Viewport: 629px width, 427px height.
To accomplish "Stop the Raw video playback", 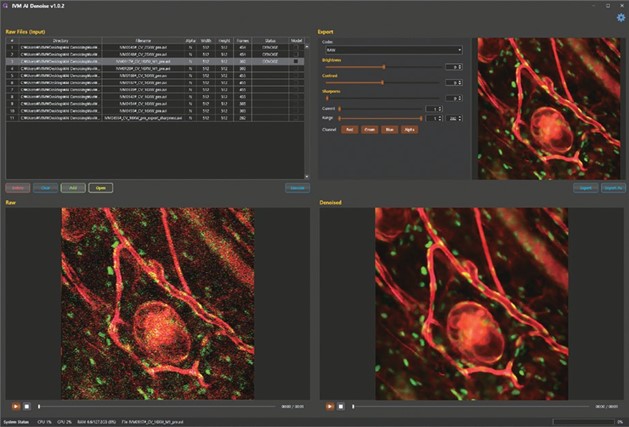I will point(27,406).
